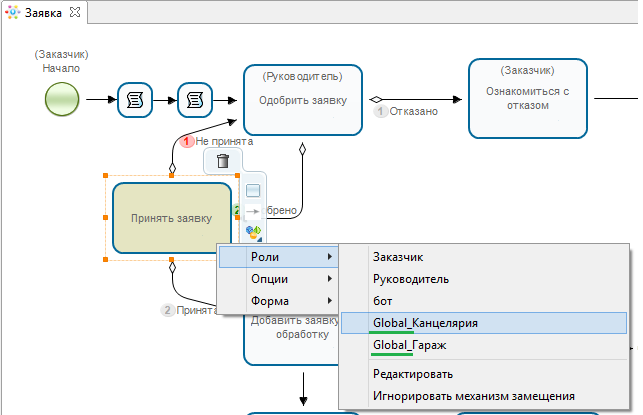Toggle Игнорировать механизм замещения option
The height and width of the screenshot is (415, 643).
tap(473, 396)
